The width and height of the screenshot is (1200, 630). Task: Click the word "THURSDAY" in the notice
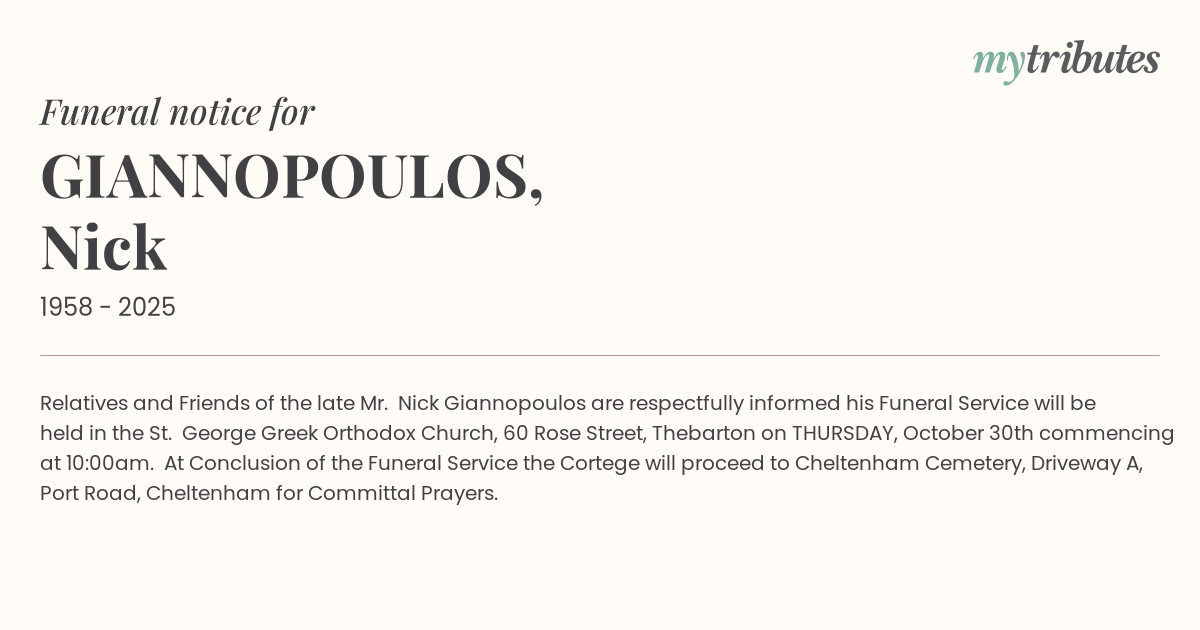(x=841, y=434)
